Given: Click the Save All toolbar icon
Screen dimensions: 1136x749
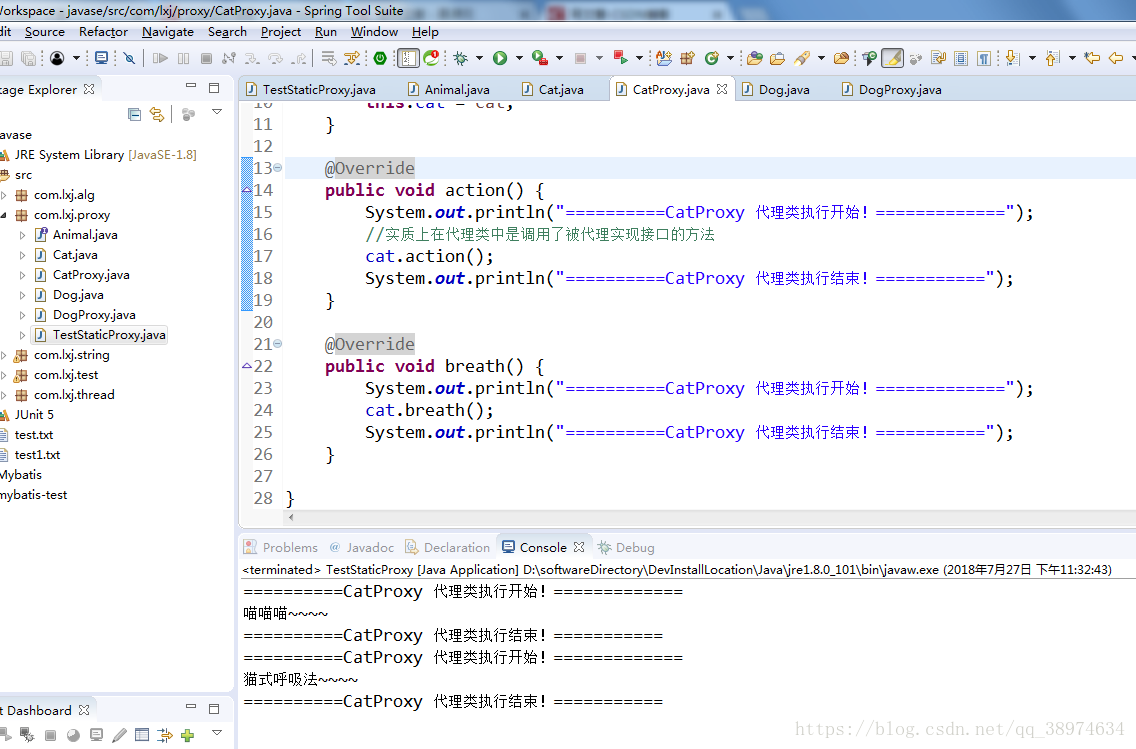Looking at the screenshot, I should (29, 58).
